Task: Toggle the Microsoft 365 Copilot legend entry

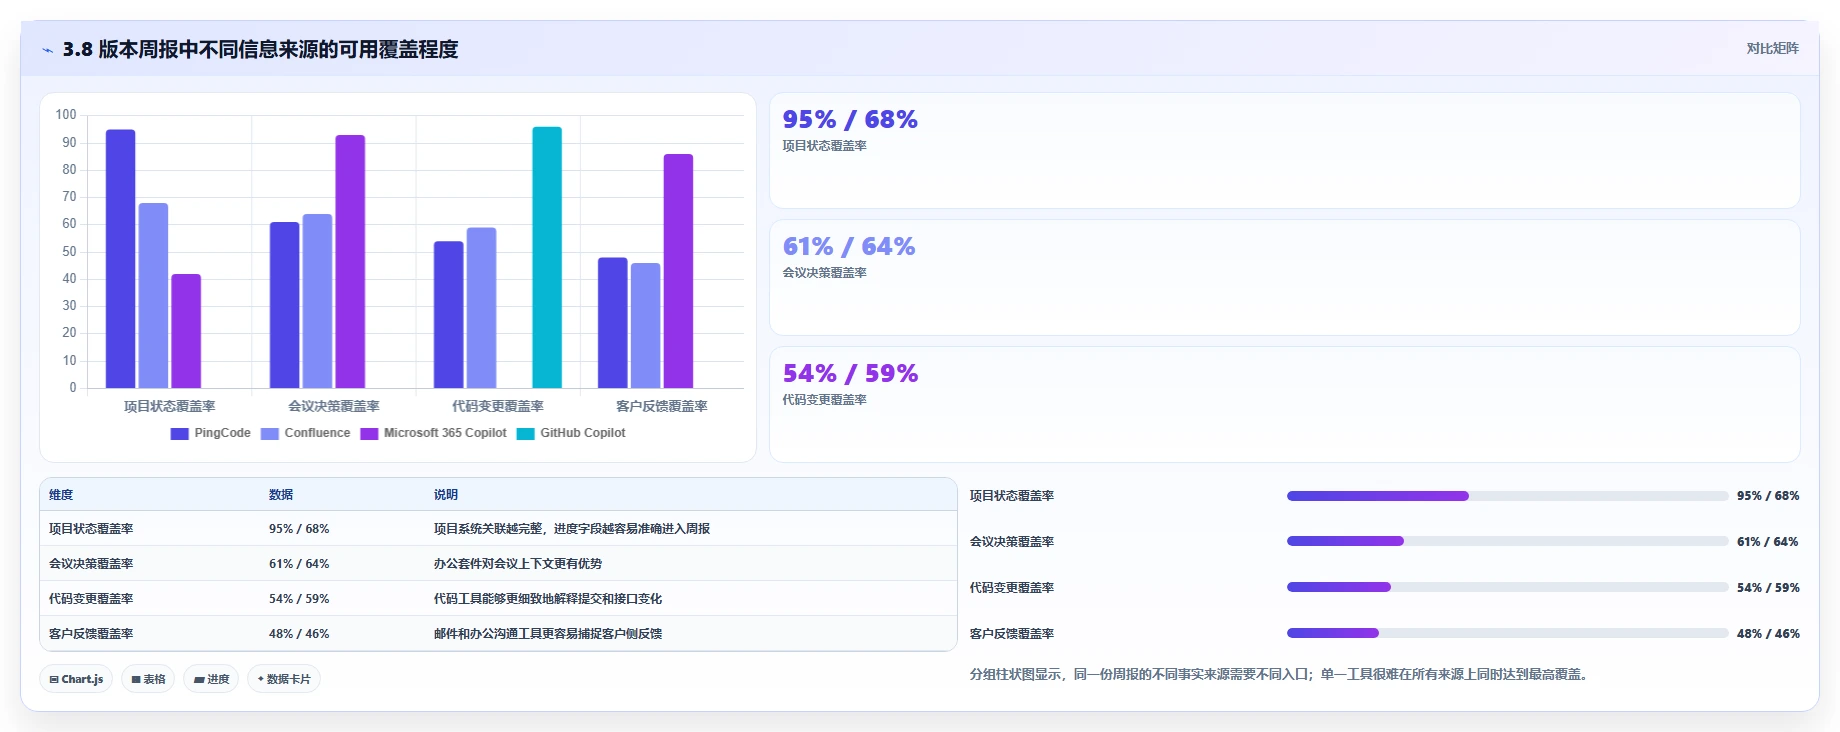Action: pos(433,433)
